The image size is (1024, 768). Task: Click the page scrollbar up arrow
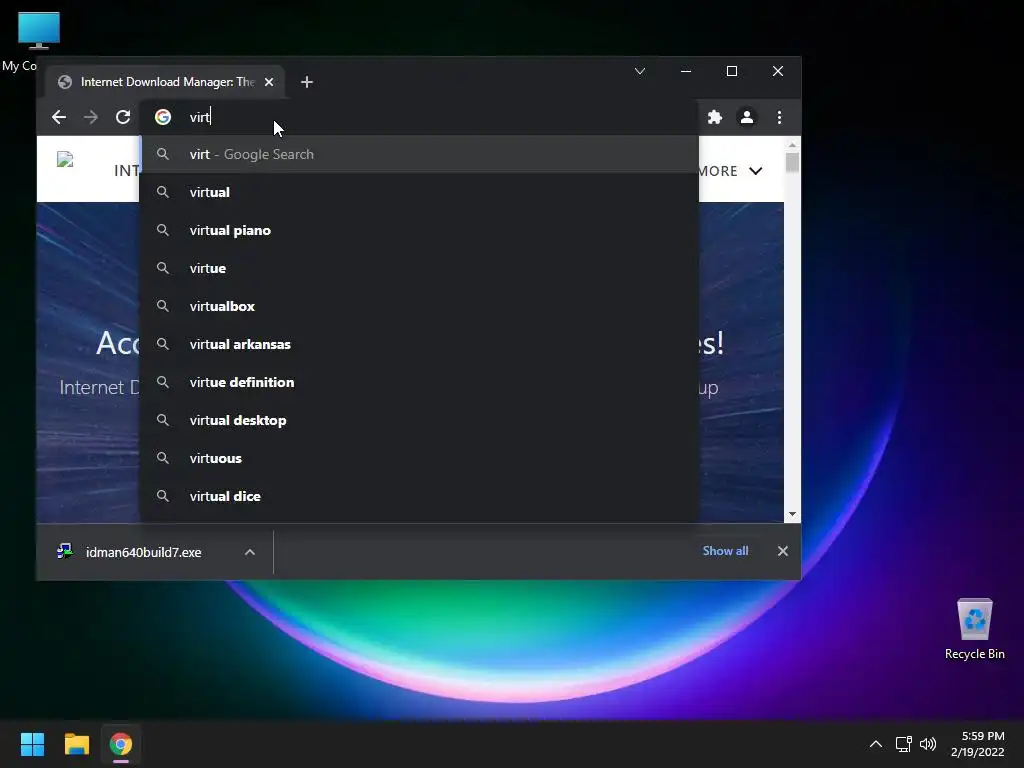pos(792,144)
